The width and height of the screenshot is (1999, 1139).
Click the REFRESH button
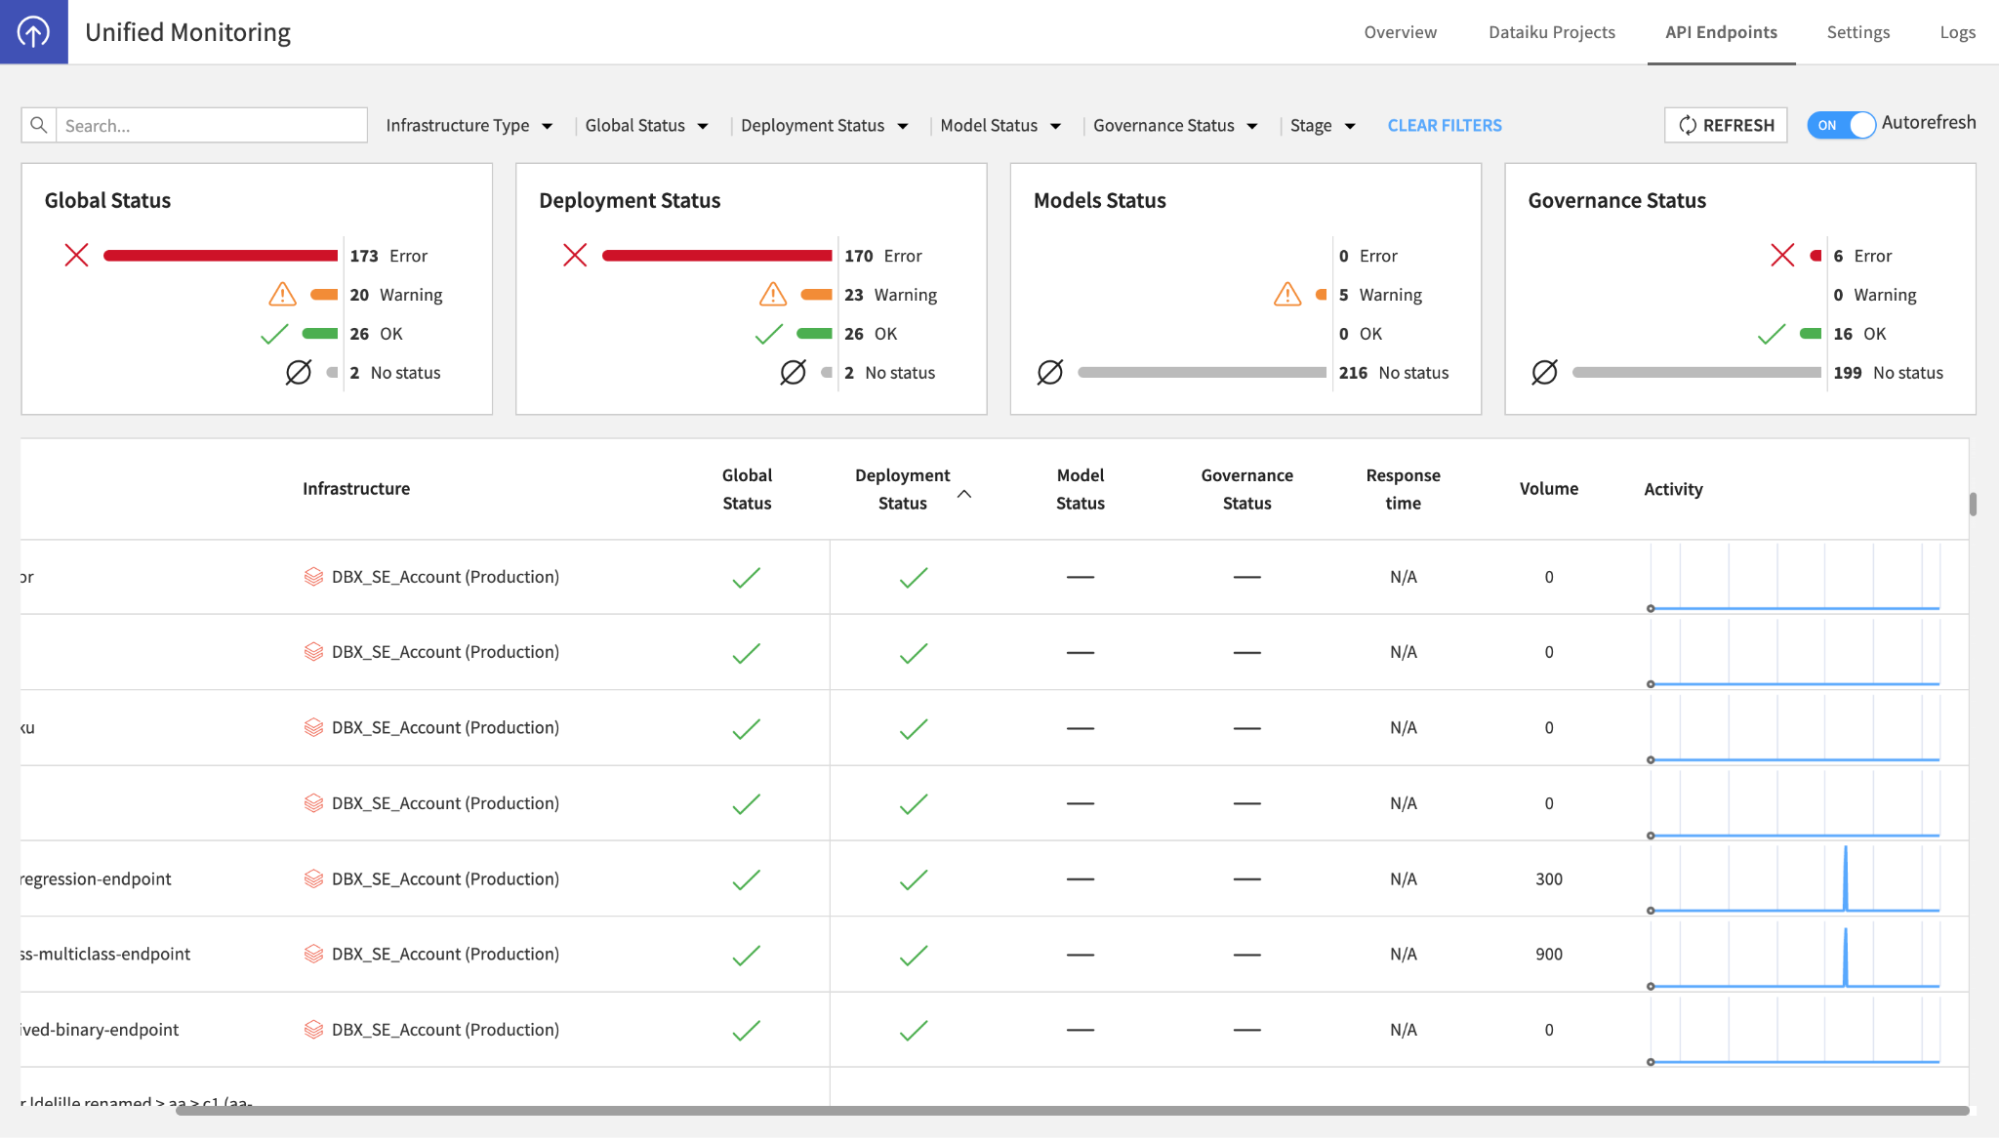pos(1725,125)
